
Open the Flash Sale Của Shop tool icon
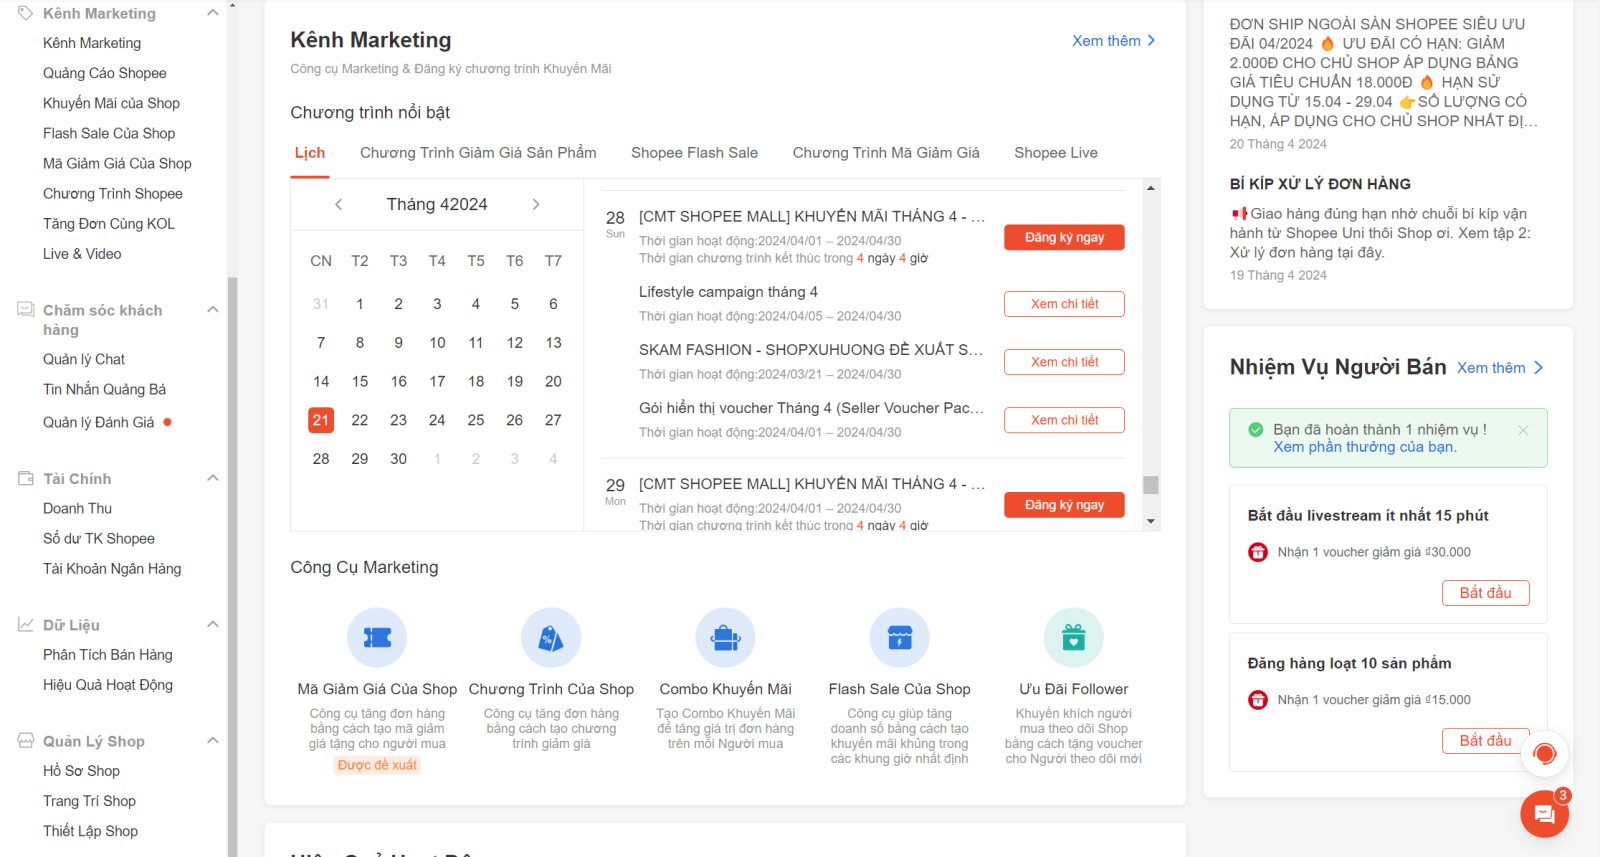(899, 637)
